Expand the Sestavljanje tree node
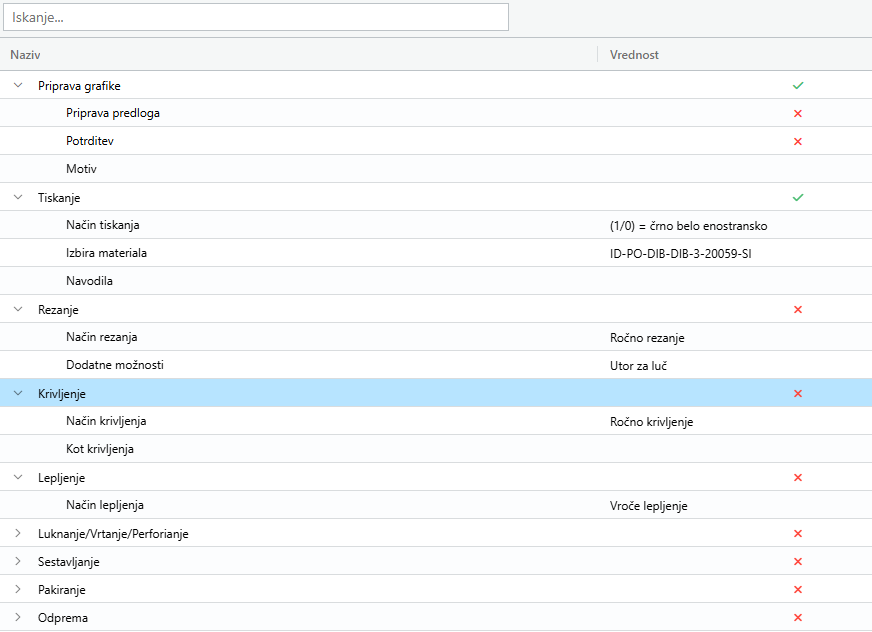The height and width of the screenshot is (632, 872). (17, 562)
